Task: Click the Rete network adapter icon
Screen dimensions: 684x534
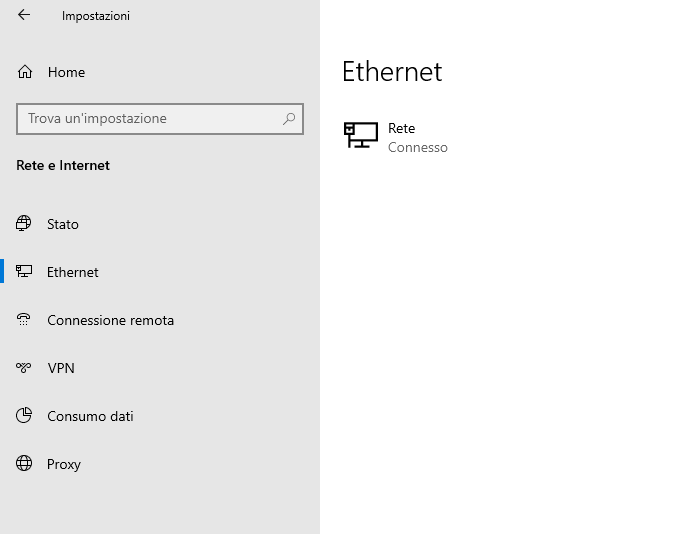Action: [x=361, y=135]
